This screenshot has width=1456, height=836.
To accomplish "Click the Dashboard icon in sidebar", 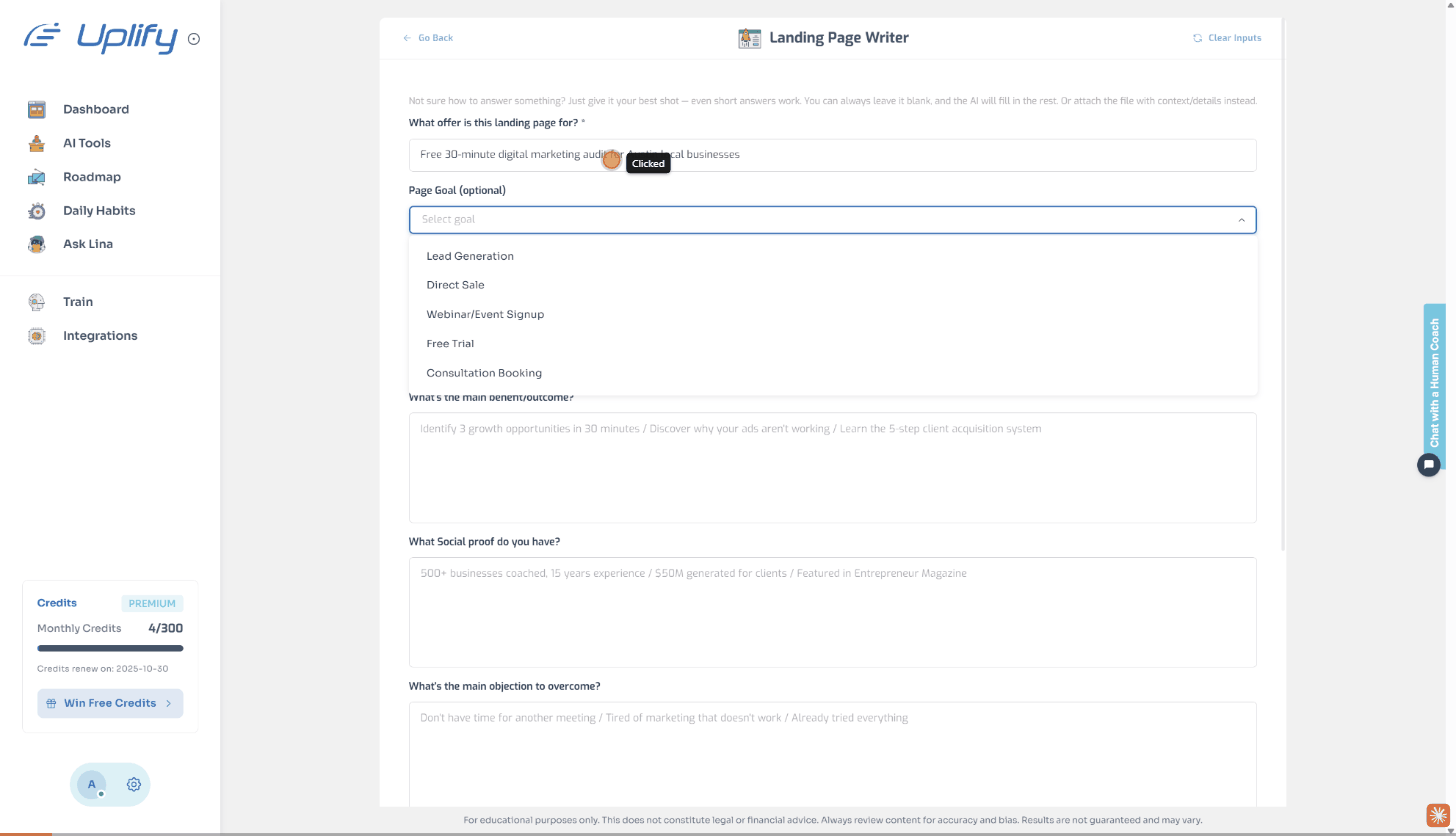I will pos(37,110).
